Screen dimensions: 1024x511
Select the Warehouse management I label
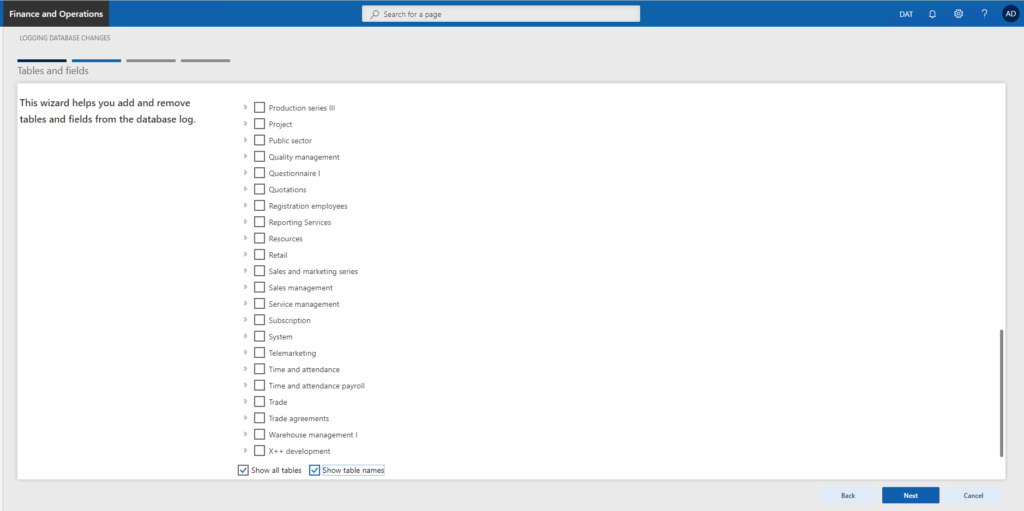313,435
